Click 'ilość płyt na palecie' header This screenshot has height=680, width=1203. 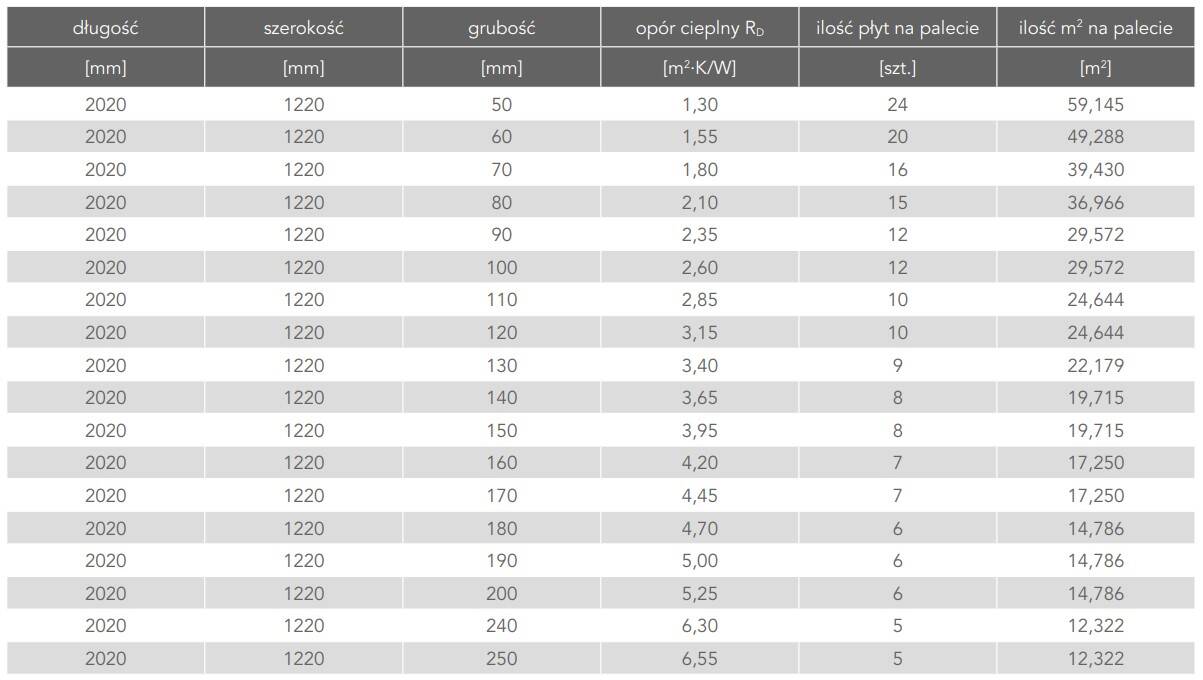pos(897,28)
